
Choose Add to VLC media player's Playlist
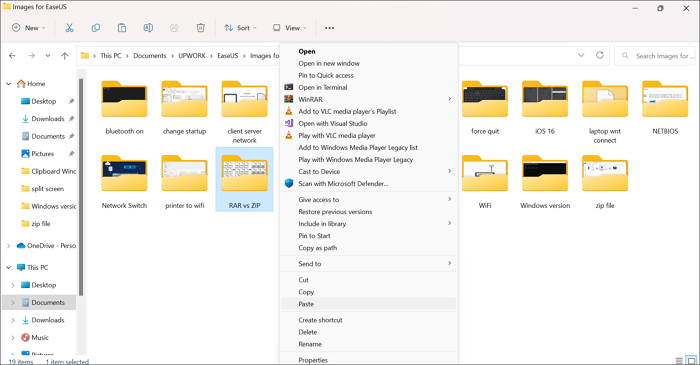[x=369, y=112]
